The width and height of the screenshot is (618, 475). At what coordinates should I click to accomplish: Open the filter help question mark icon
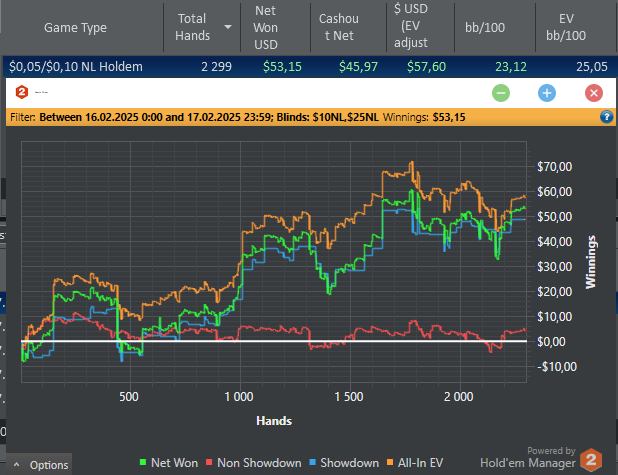(606, 117)
